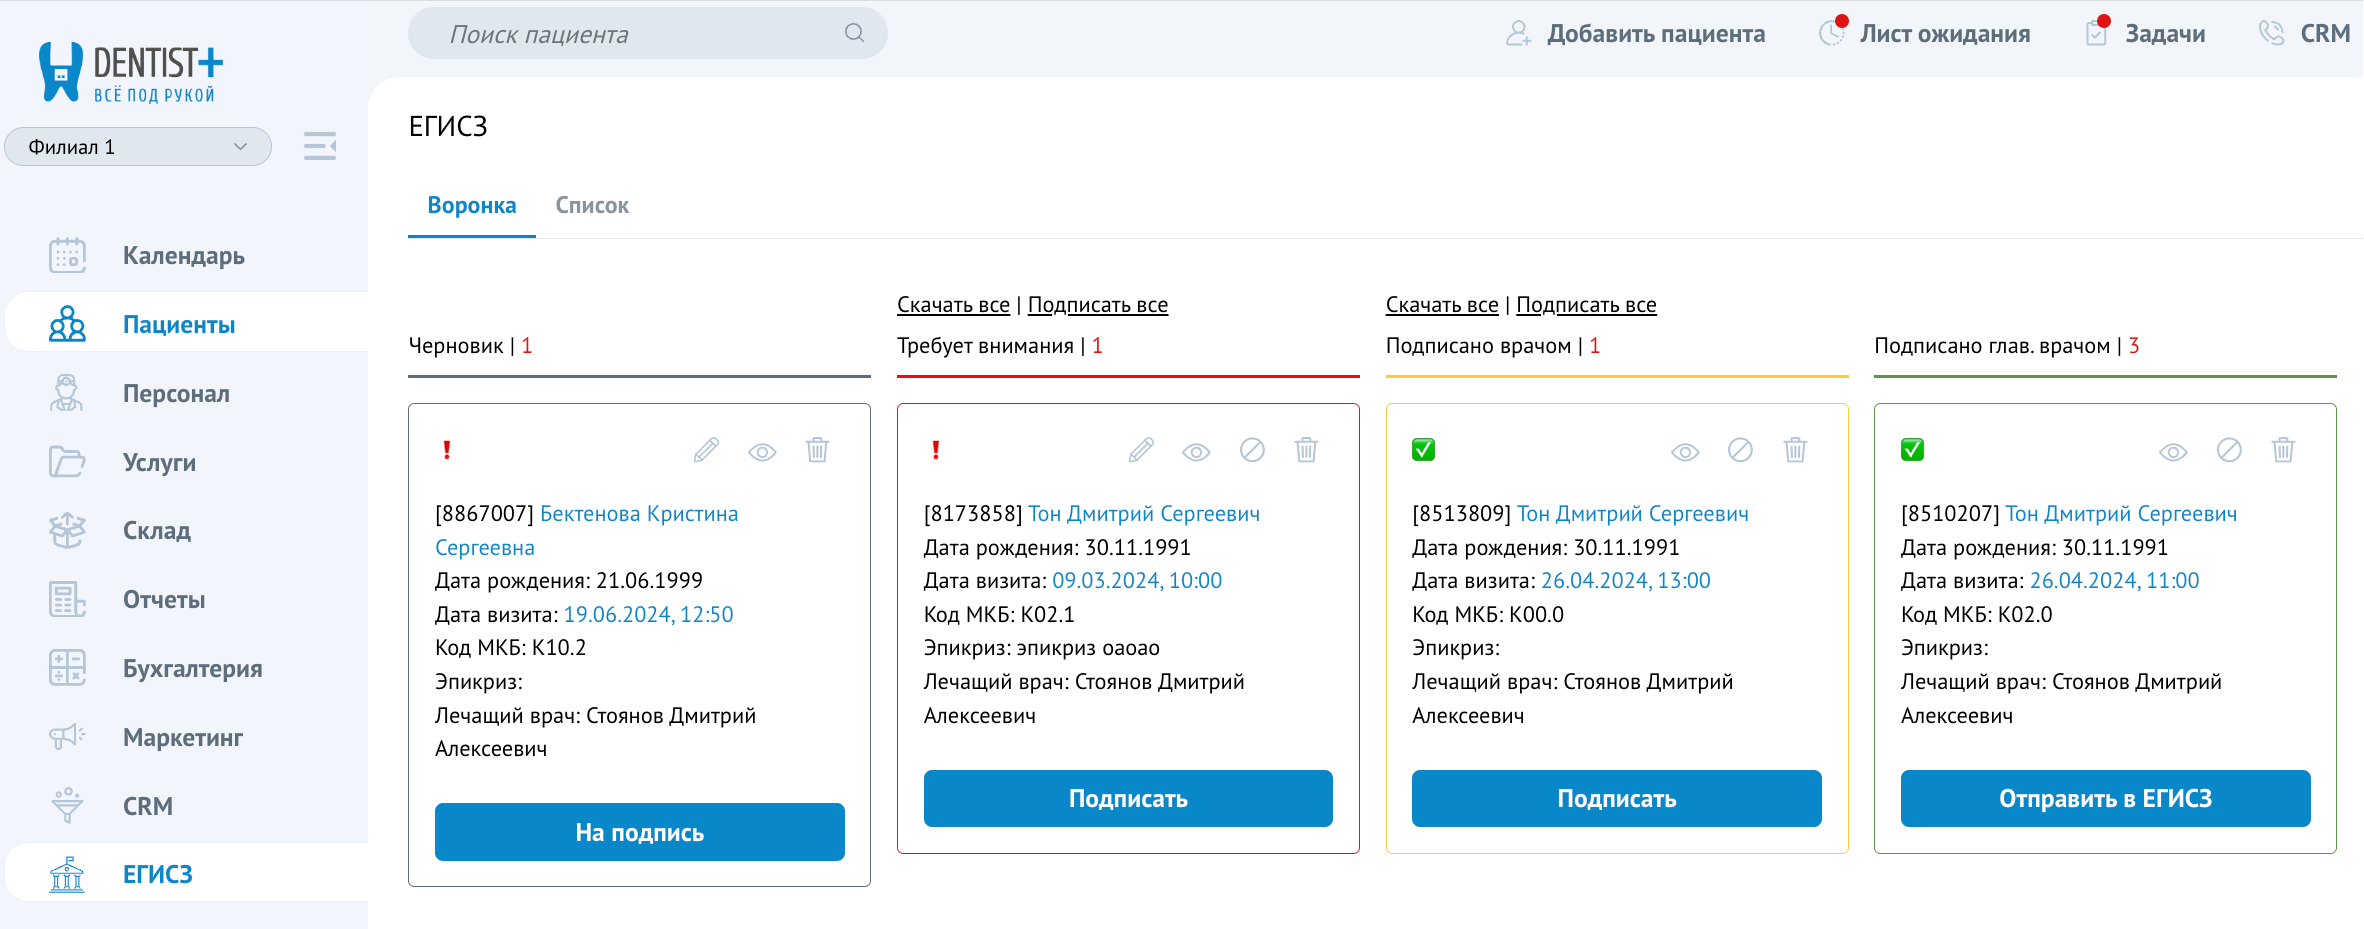
Task: Click the Черновик column header
Action: click(470, 346)
